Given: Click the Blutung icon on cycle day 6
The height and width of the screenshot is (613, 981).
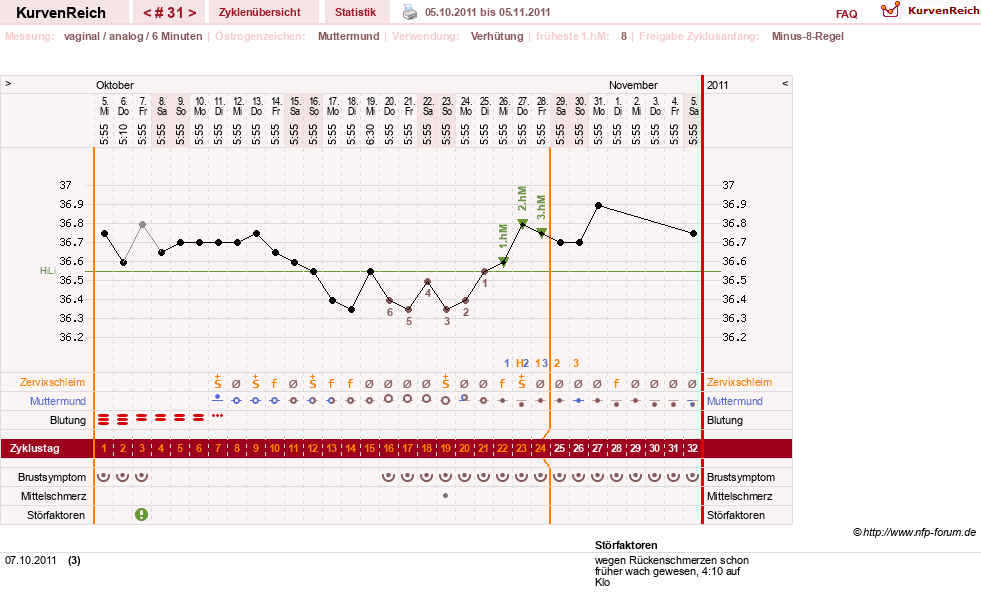Looking at the screenshot, I should pyautogui.click(x=198, y=417).
